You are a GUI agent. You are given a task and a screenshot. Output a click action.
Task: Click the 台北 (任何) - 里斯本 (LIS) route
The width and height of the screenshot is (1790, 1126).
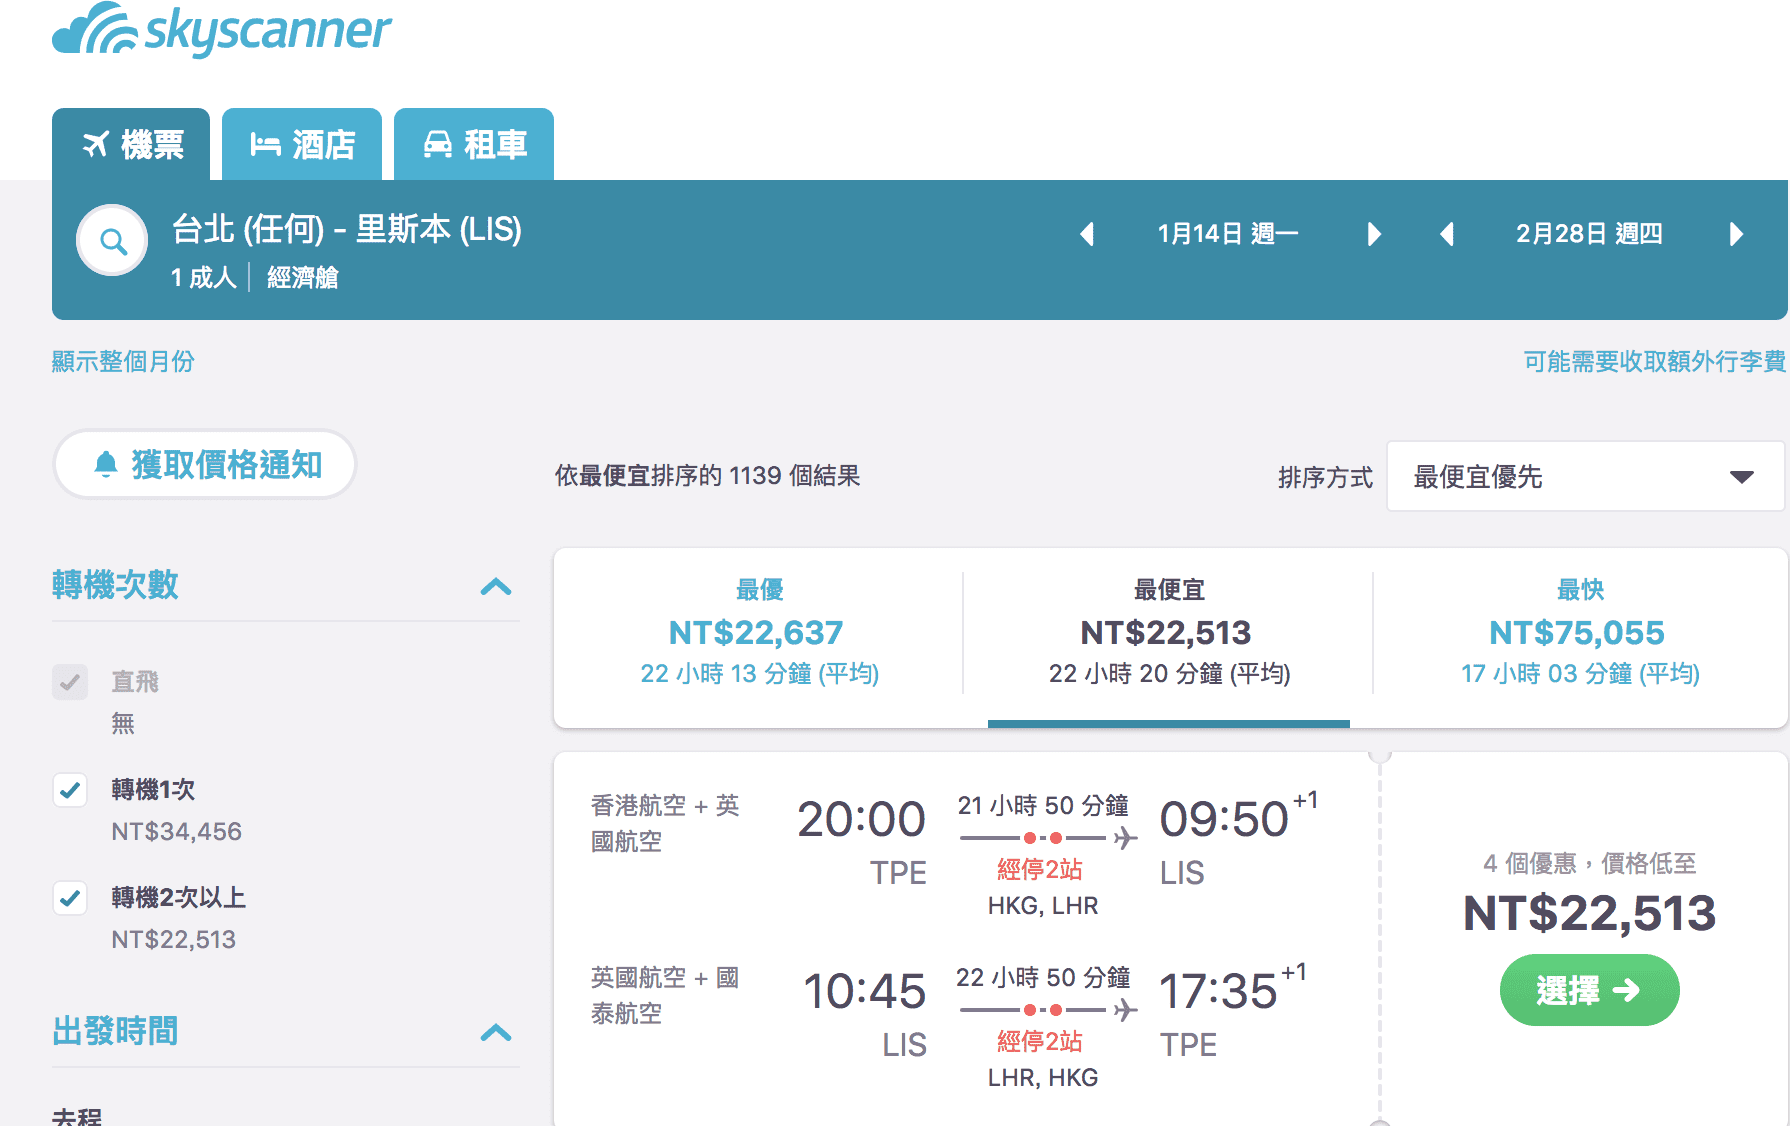(347, 230)
